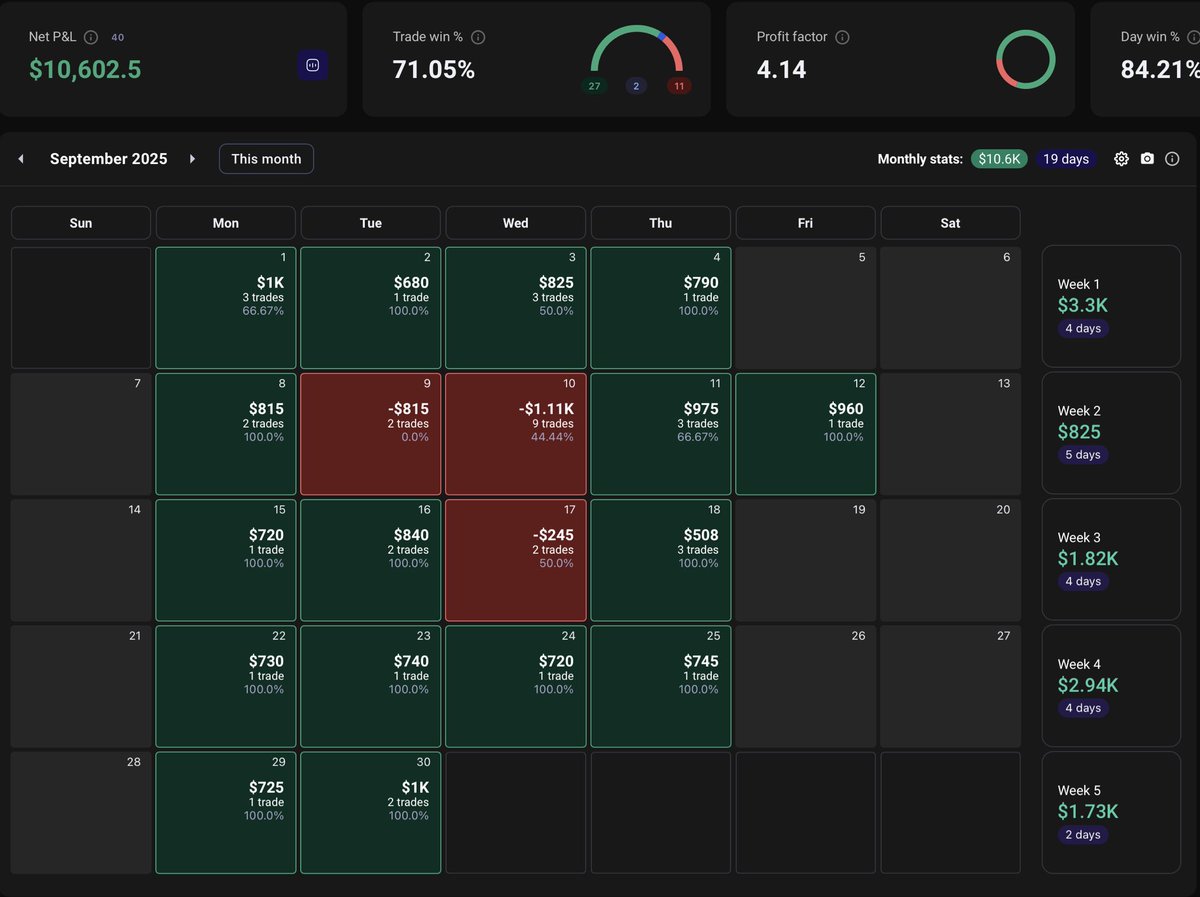This screenshot has width=1200, height=897.
Task: Click the This month button
Action: 266,158
